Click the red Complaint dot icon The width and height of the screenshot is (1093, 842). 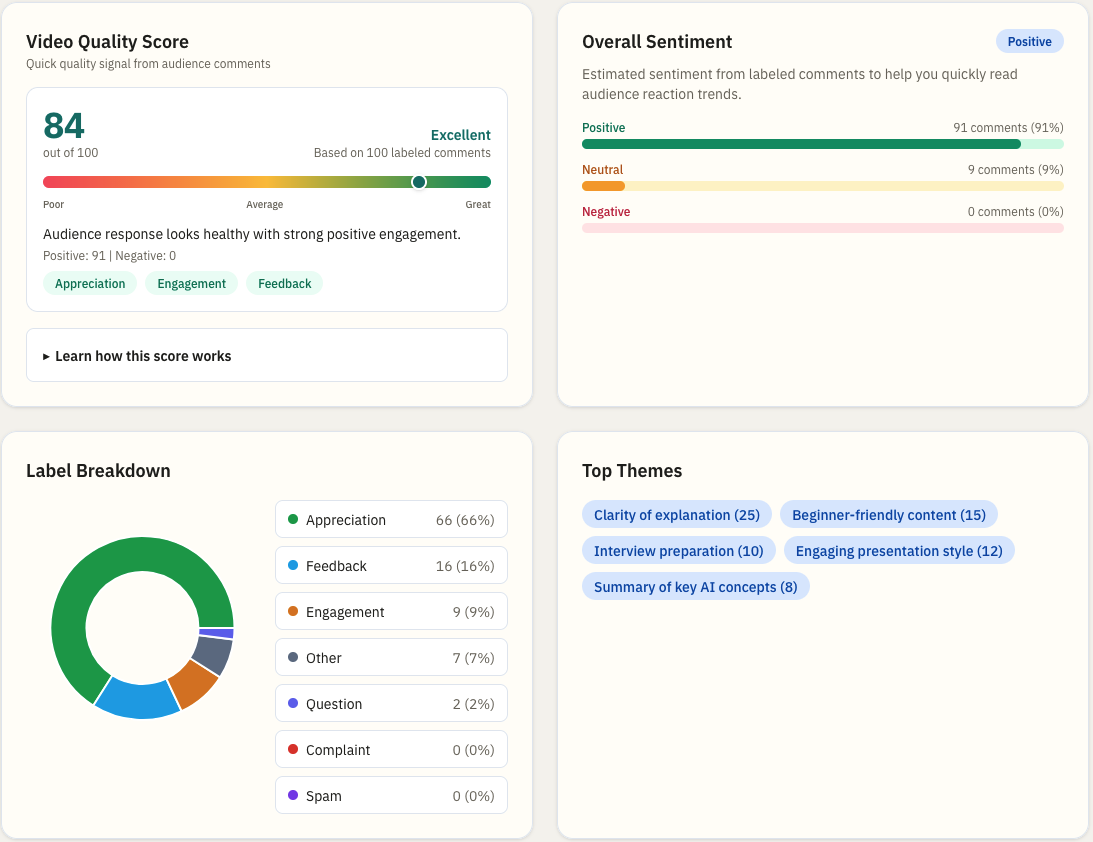pos(293,749)
